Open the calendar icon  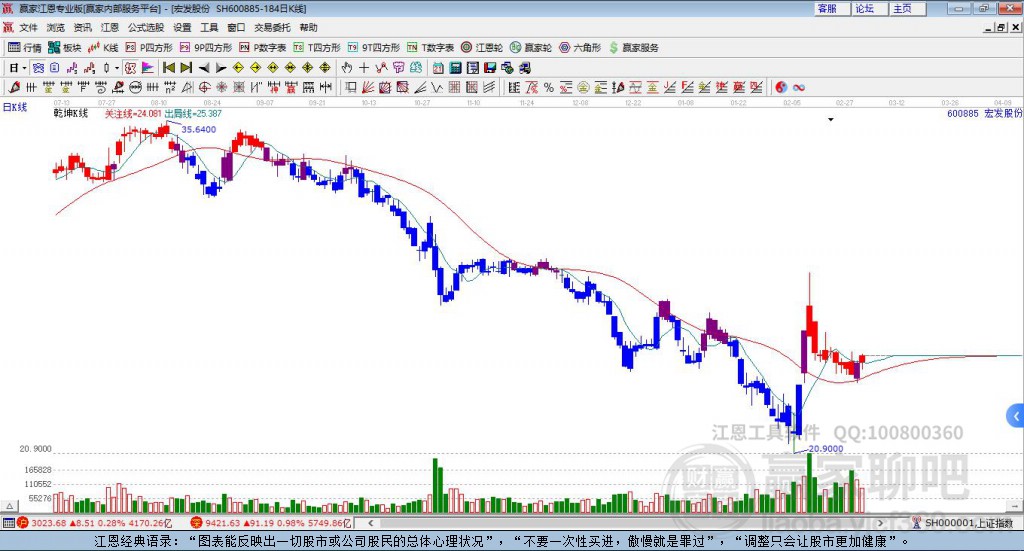[438, 68]
